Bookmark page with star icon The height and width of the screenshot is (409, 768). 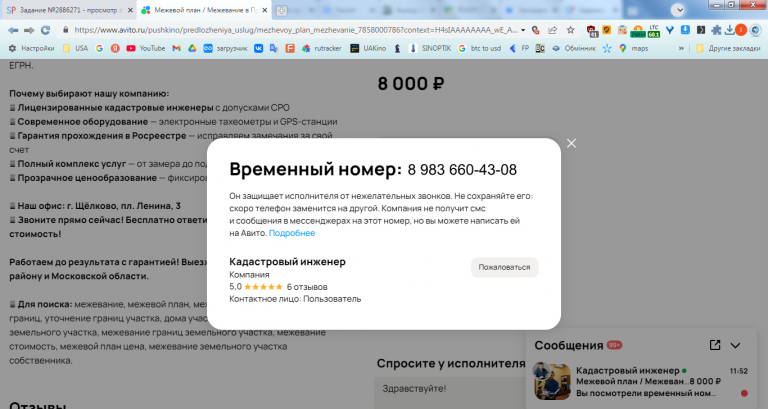pos(571,30)
